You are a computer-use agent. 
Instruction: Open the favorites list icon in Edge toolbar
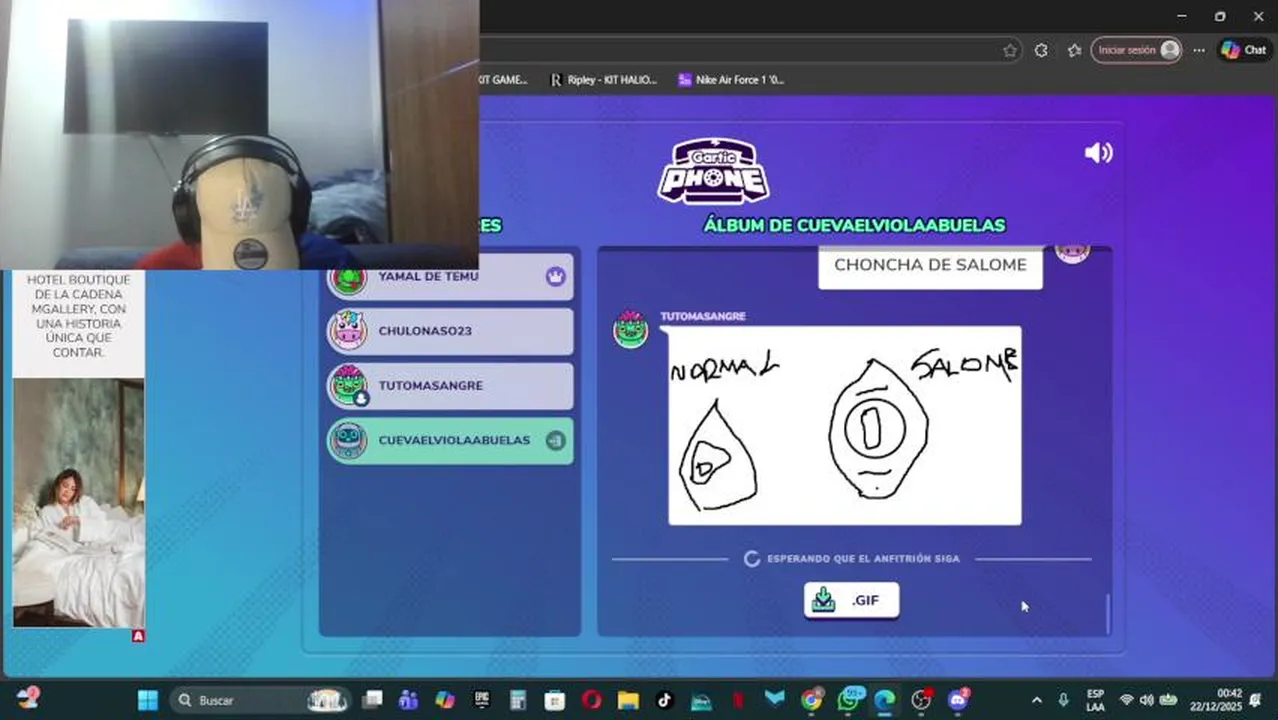point(1074,50)
